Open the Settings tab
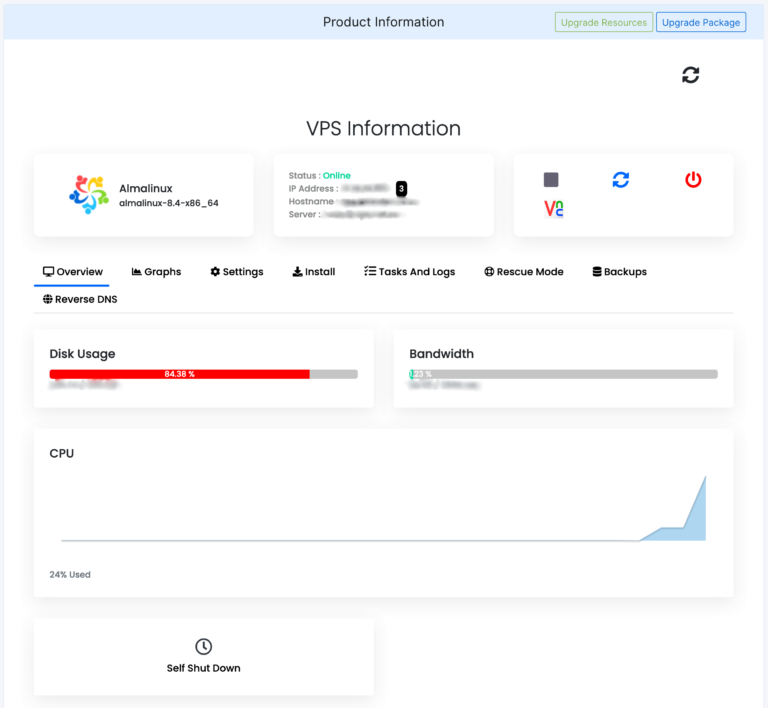The image size is (768, 708). (x=237, y=272)
